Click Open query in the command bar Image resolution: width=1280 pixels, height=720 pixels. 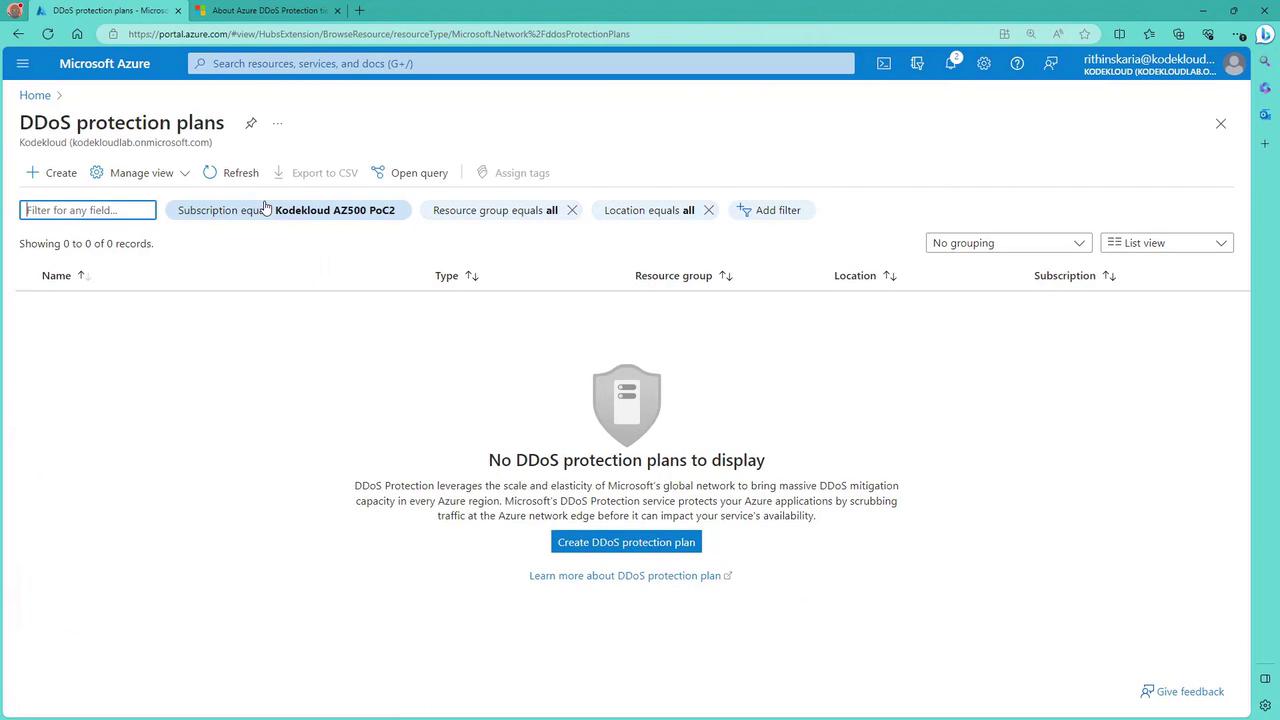[x=410, y=173]
